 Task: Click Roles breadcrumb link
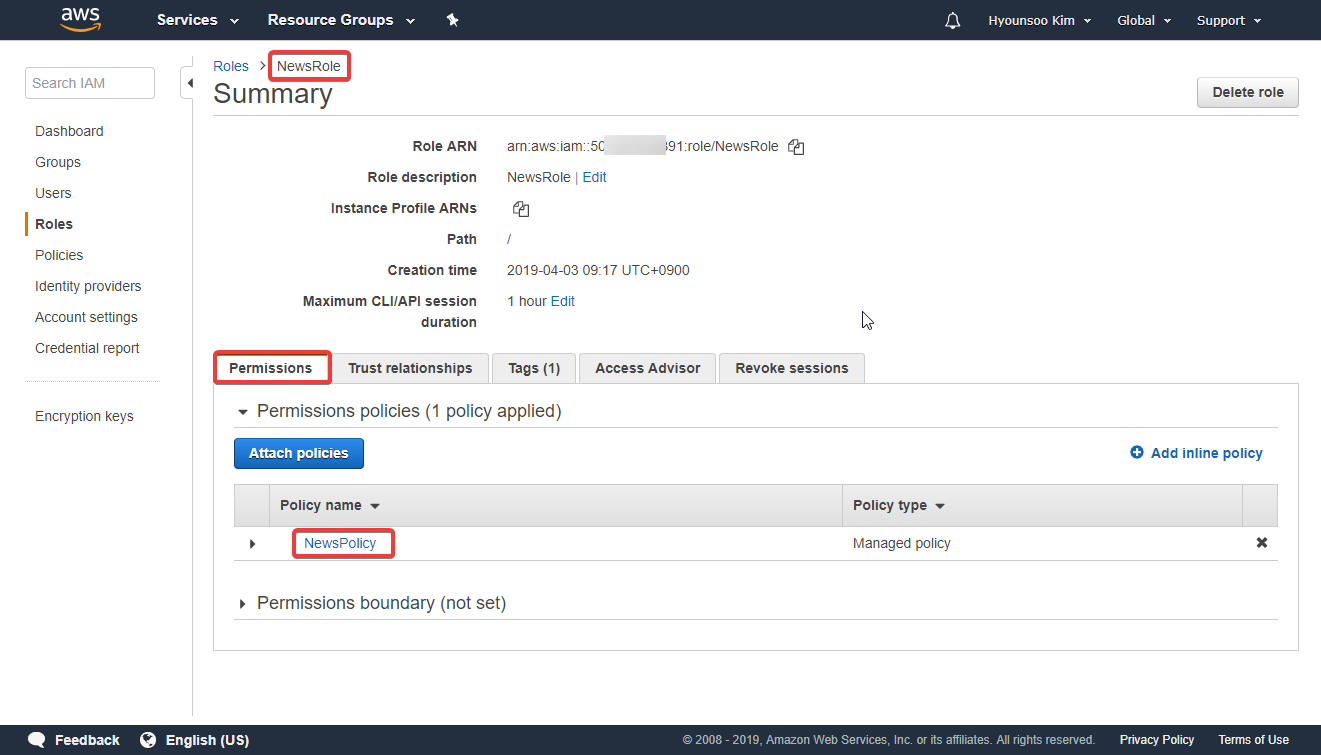point(231,66)
